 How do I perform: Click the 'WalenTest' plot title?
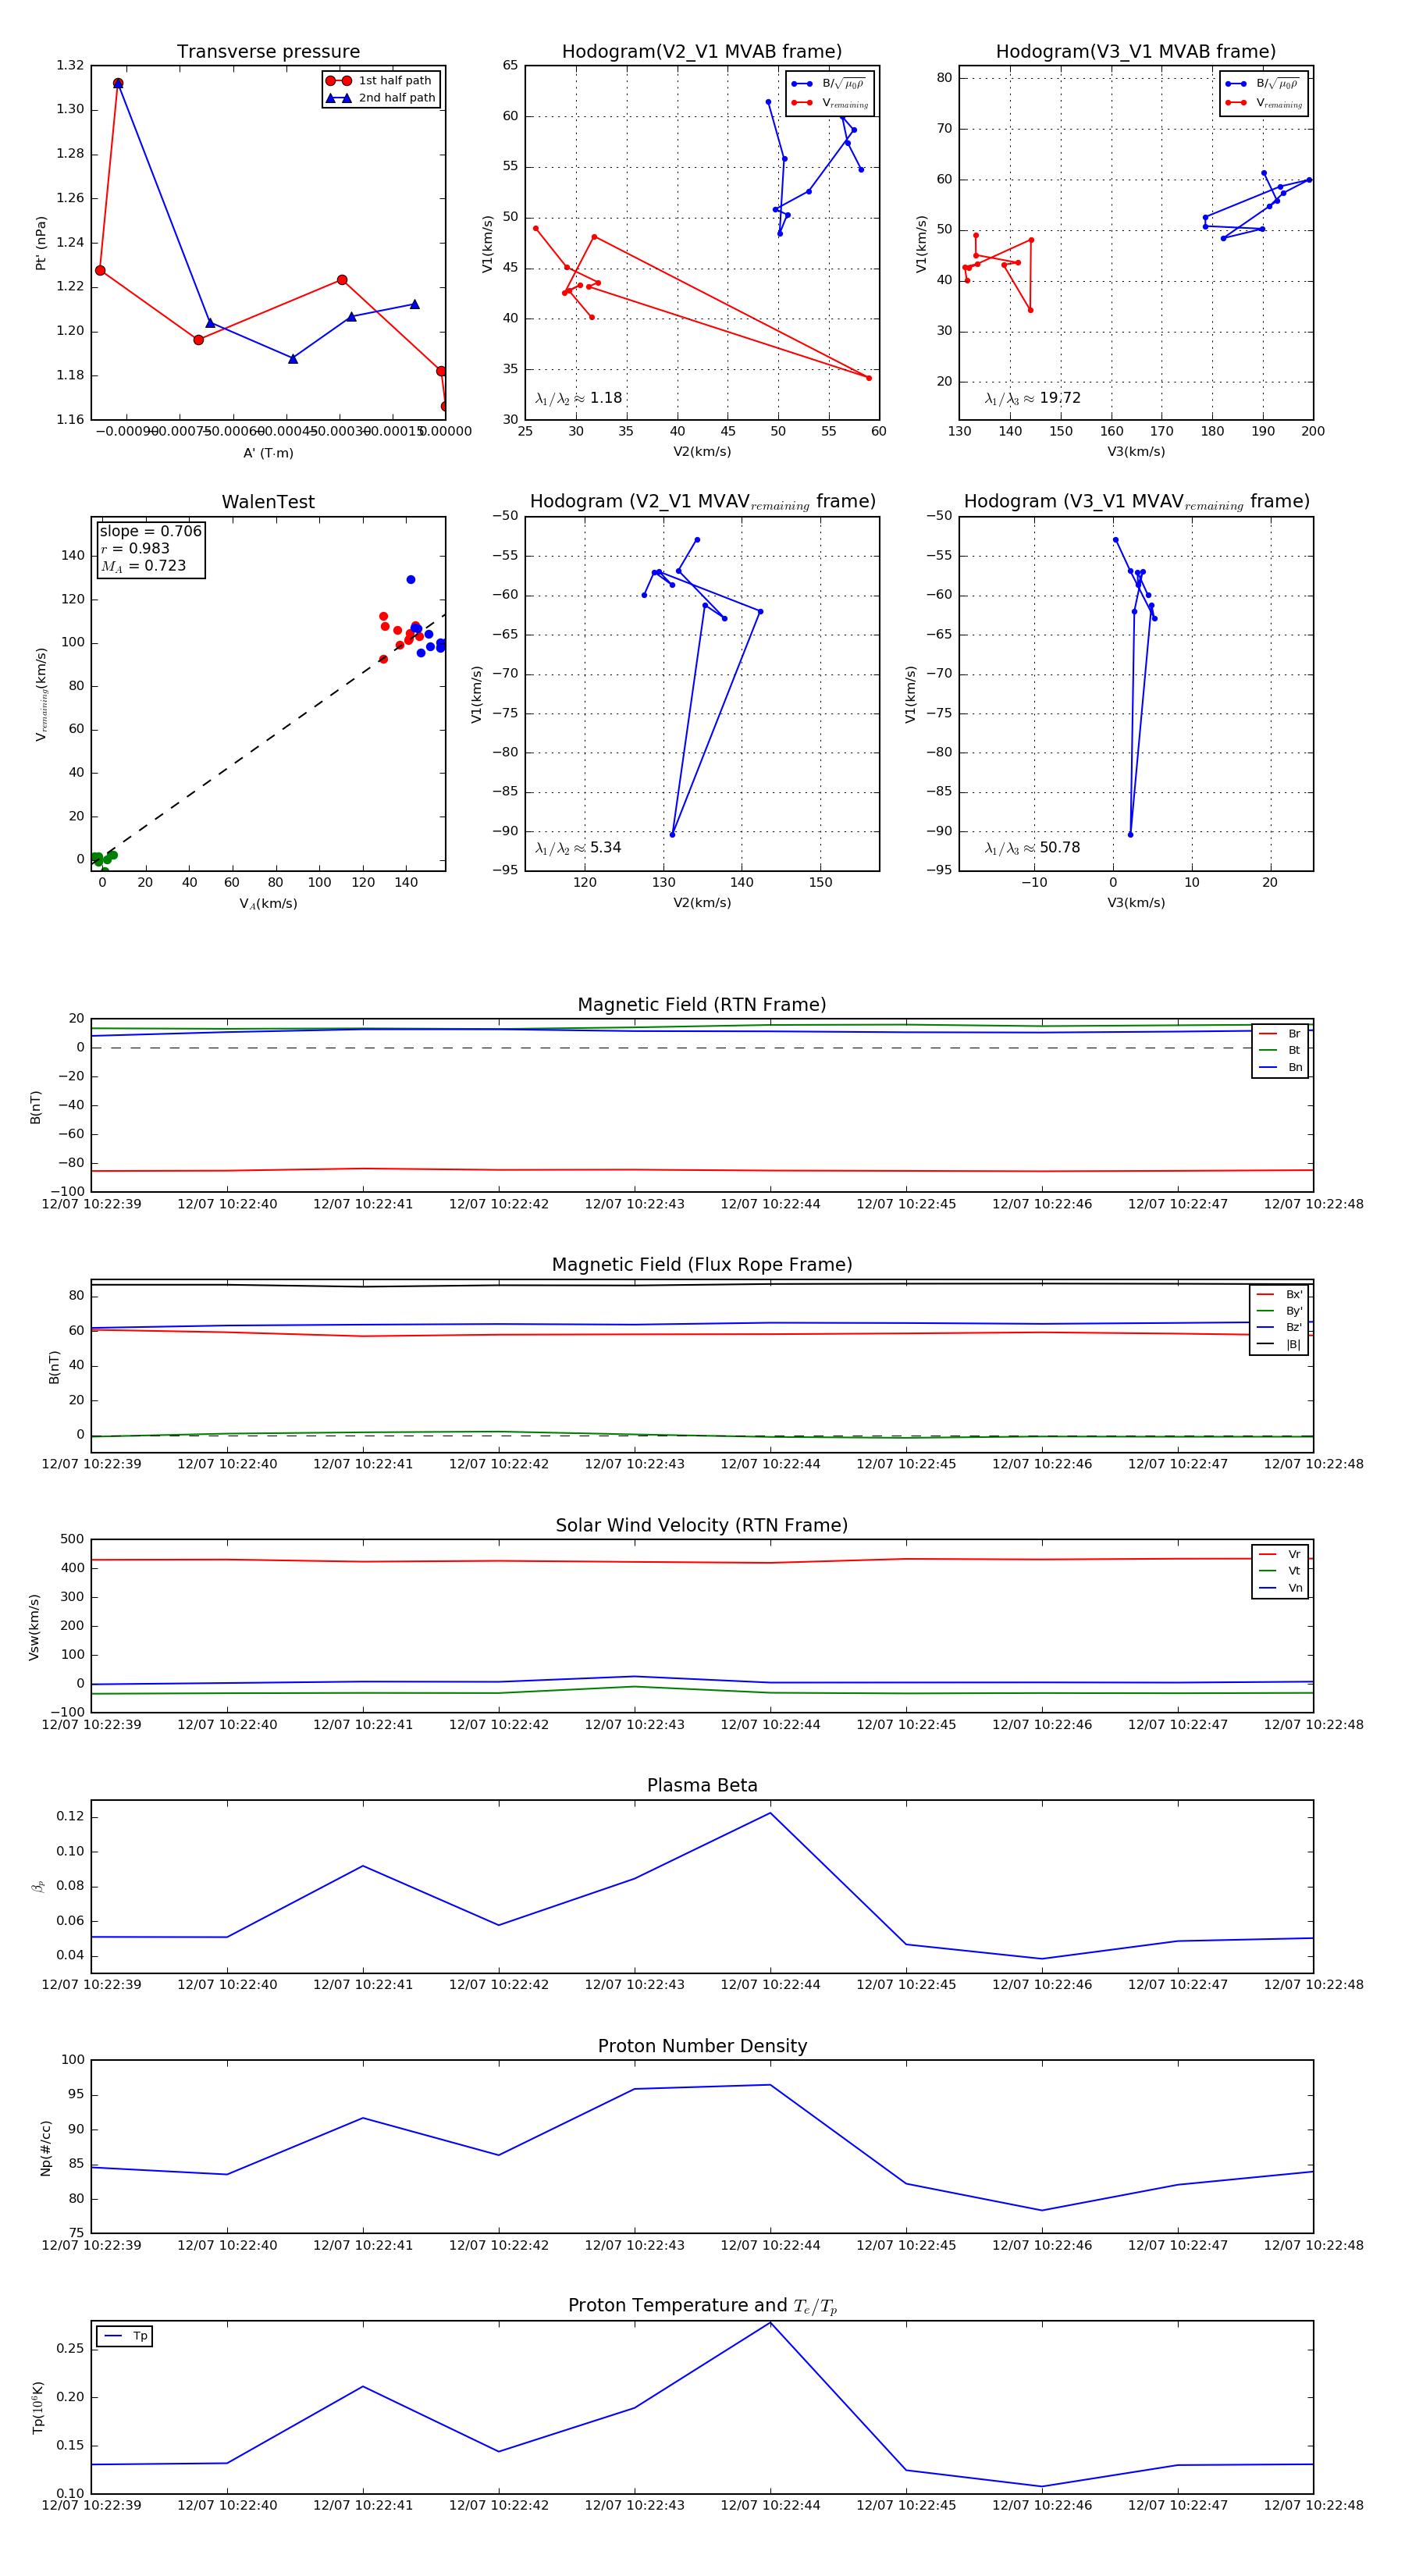[x=268, y=502]
